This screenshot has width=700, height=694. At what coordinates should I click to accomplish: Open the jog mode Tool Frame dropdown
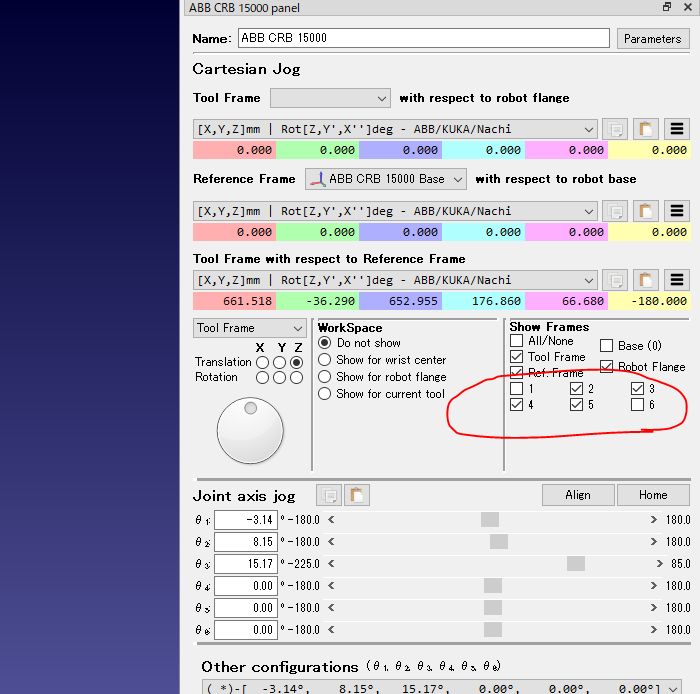pos(250,328)
